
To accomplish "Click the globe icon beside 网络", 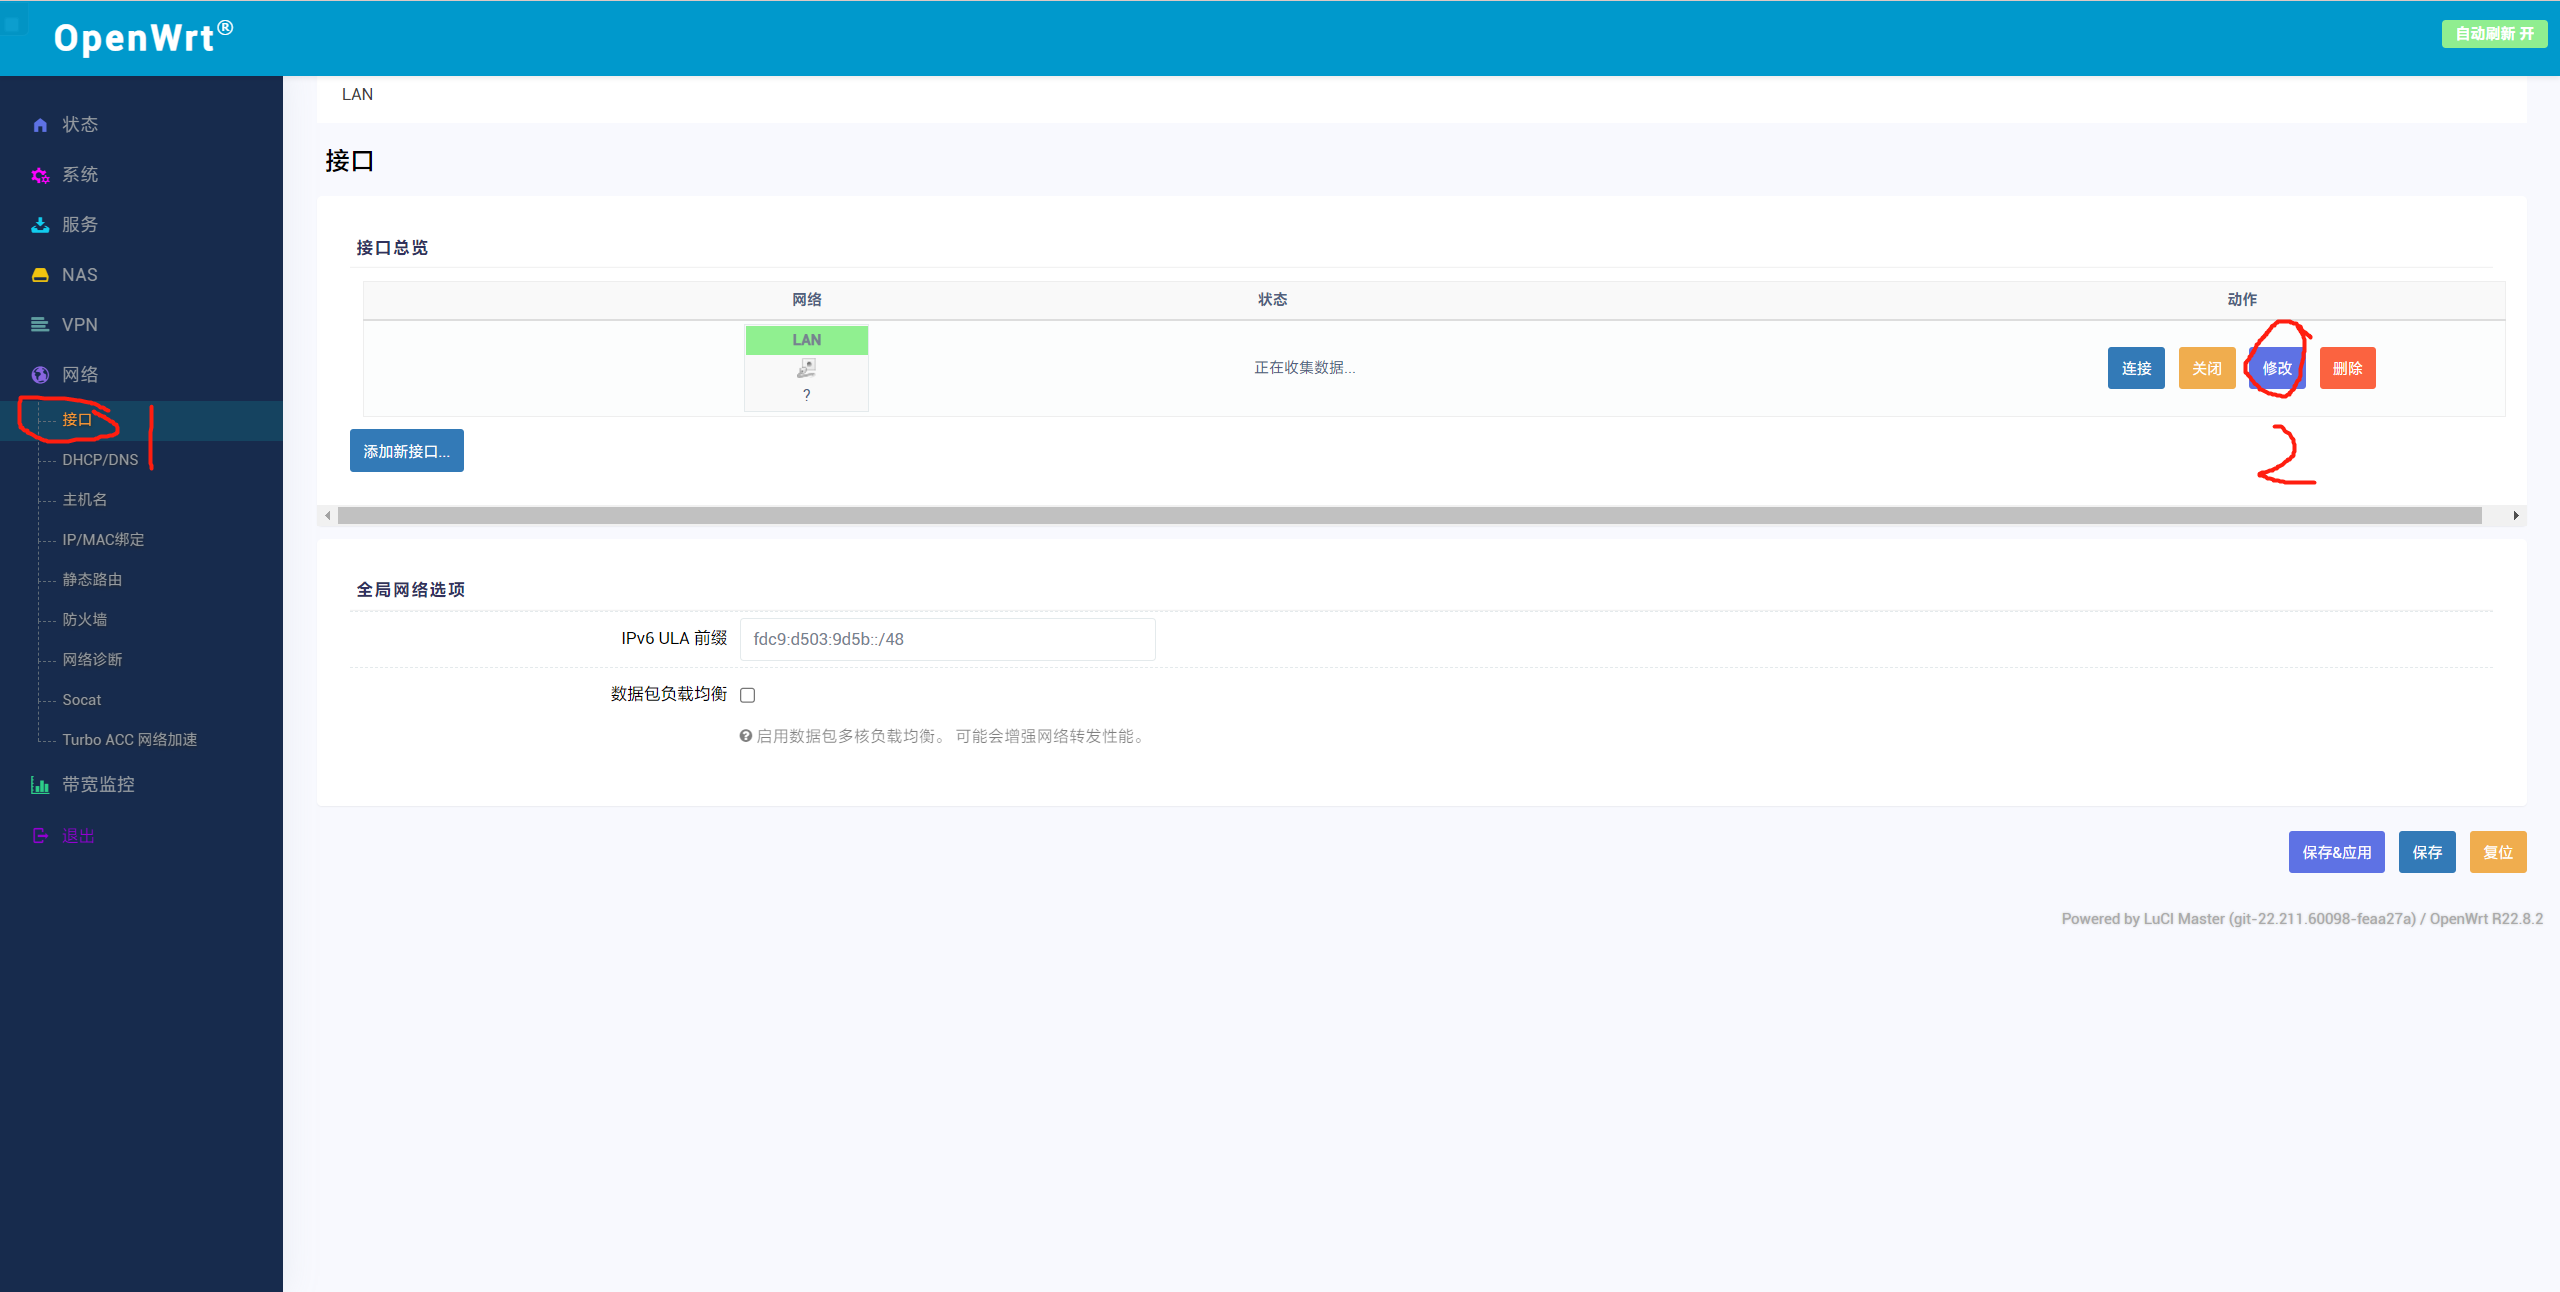I will coord(40,375).
